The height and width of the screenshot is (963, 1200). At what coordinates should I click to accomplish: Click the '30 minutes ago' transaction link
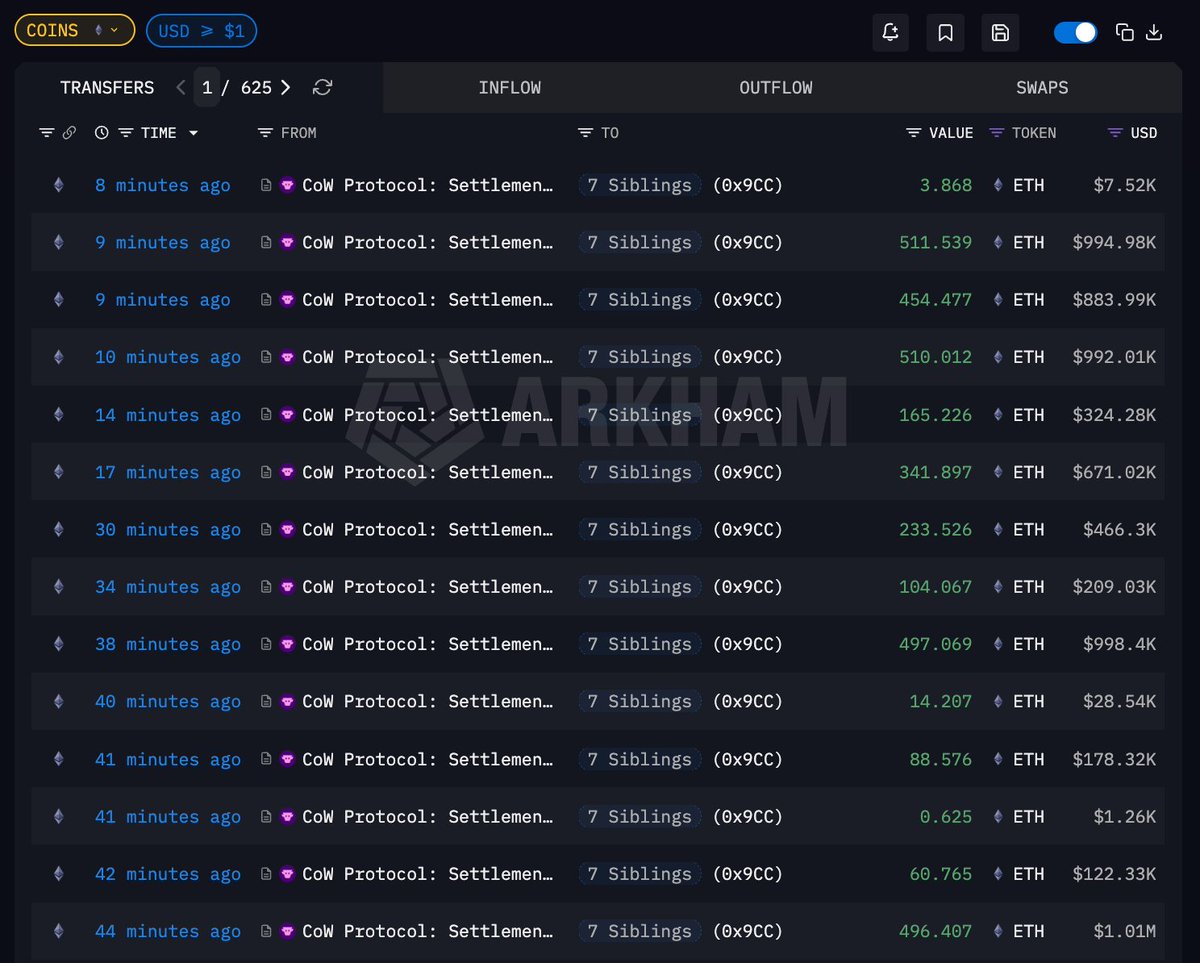click(168, 530)
